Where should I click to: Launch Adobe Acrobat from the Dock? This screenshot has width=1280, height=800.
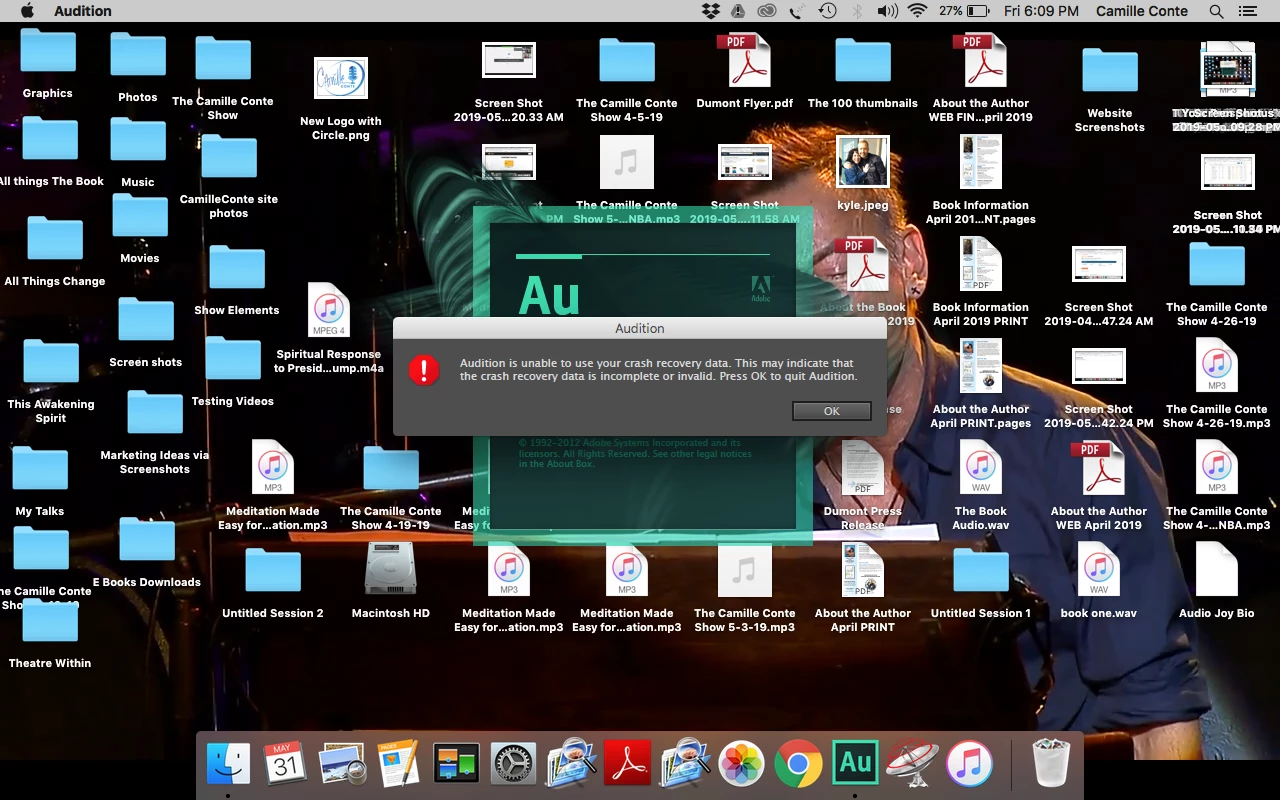[x=627, y=765]
